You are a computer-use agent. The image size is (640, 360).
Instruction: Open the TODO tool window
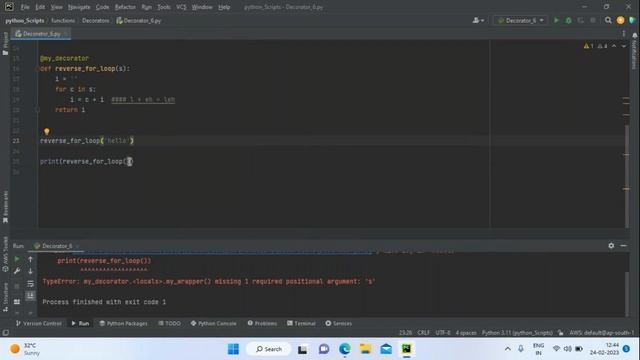(x=169, y=323)
